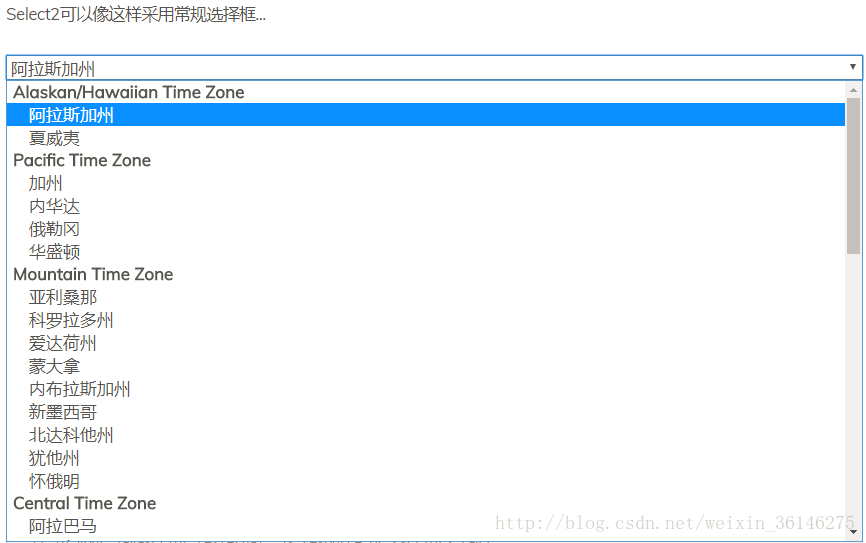
Task: Select 蒙大拿 option
Action: 54,366
